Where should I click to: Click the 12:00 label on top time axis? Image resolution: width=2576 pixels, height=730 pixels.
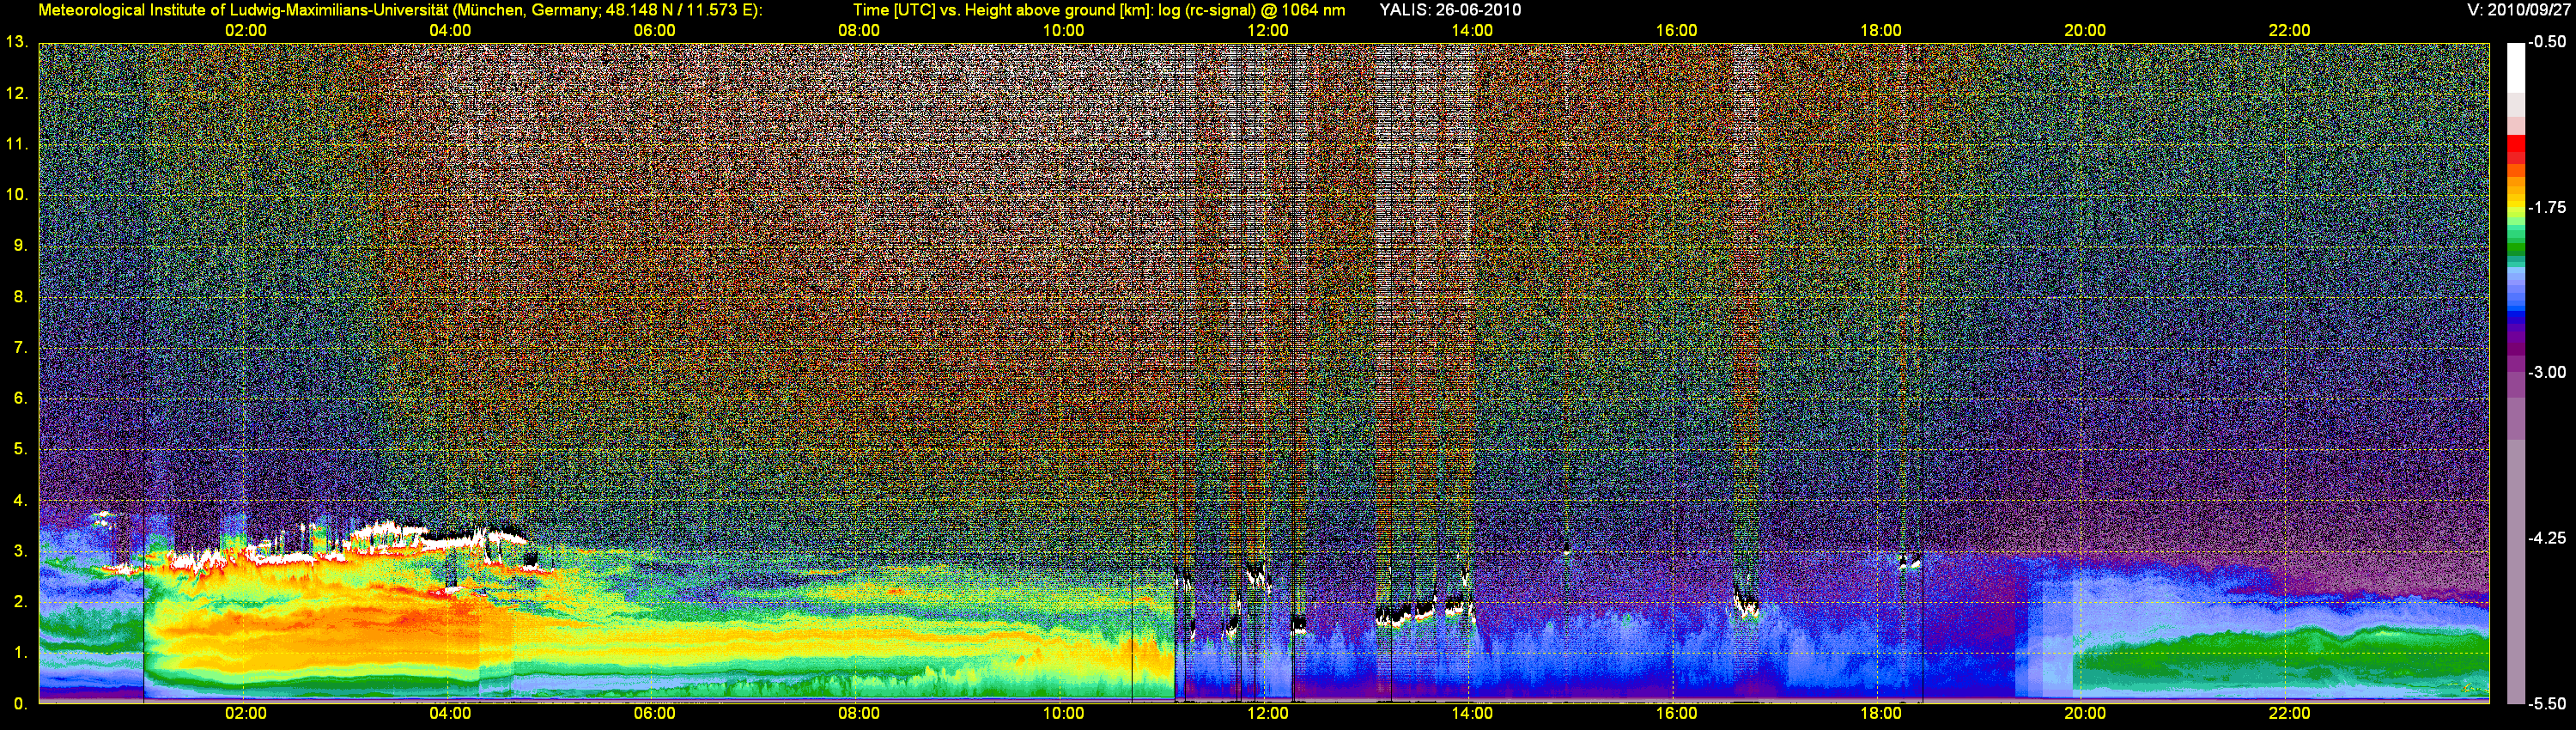point(1268,31)
